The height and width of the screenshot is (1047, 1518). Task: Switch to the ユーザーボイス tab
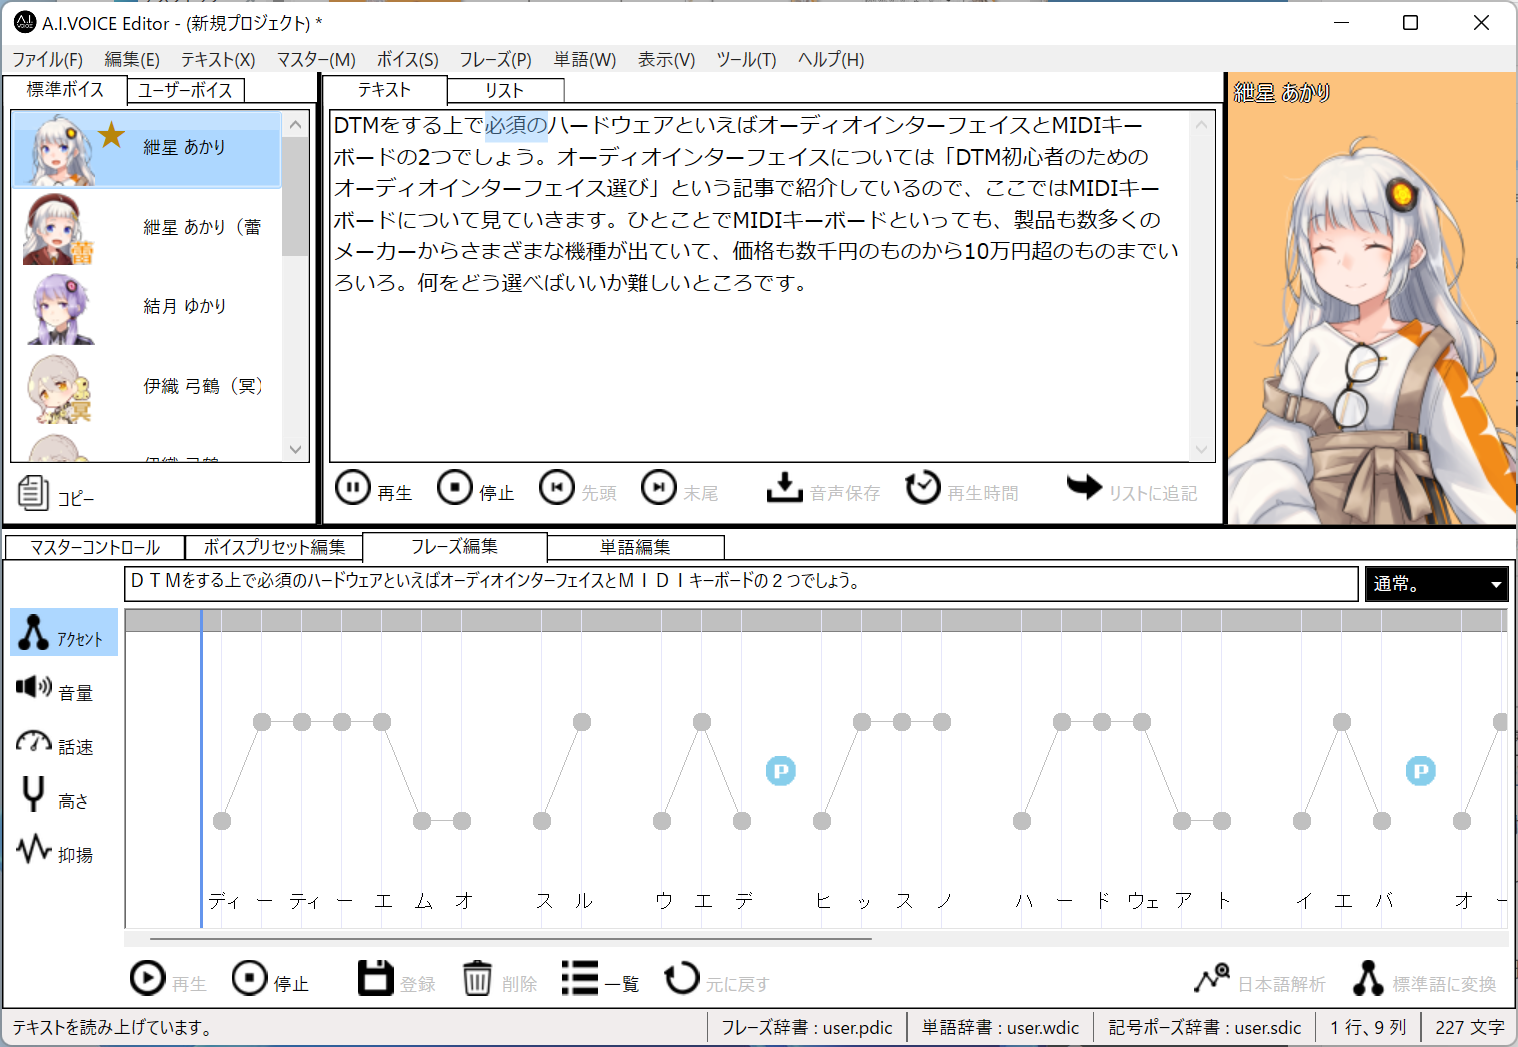pyautogui.click(x=185, y=90)
